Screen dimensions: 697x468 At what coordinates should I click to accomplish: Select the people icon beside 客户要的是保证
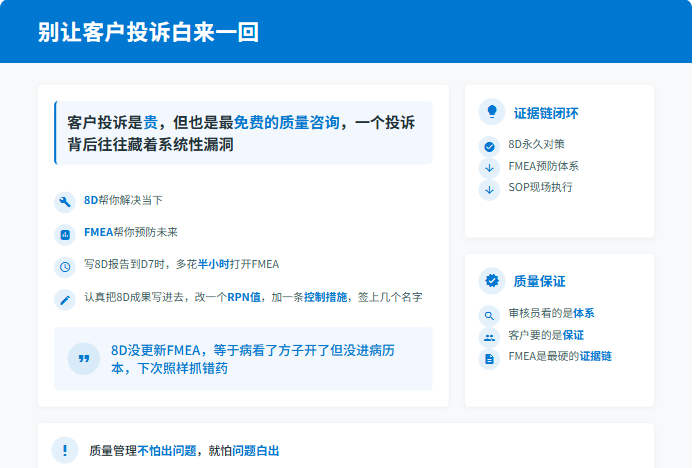pyautogui.click(x=489, y=337)
